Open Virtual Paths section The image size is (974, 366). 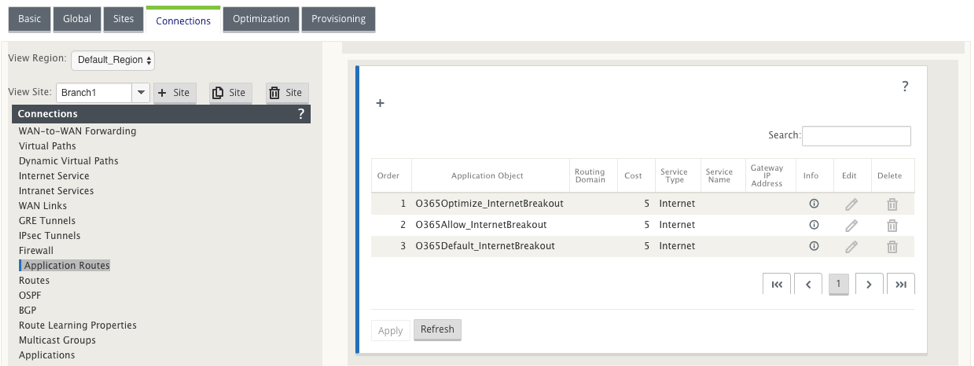pyautogui.click(x=47, y=146)
